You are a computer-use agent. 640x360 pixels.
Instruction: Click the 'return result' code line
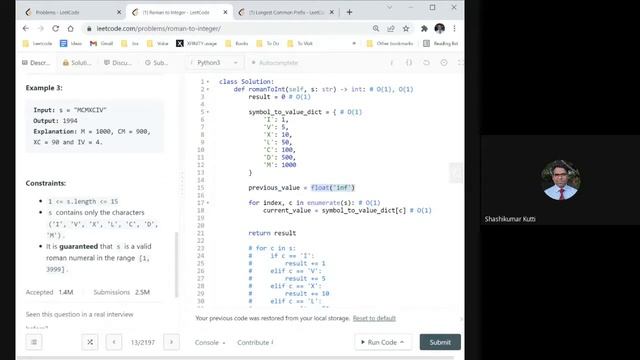pyautogui.click(x=272, y=233)
